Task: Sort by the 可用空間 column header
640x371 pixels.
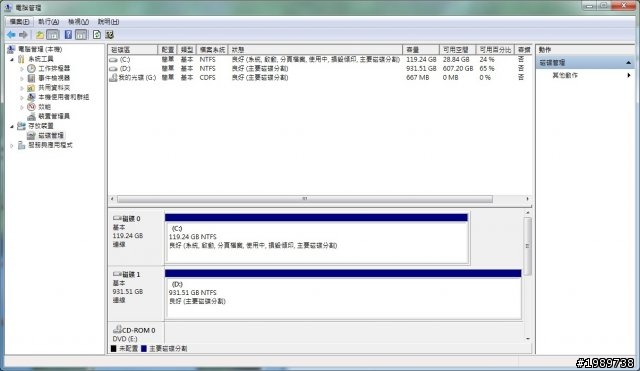Action: point(458,50)
